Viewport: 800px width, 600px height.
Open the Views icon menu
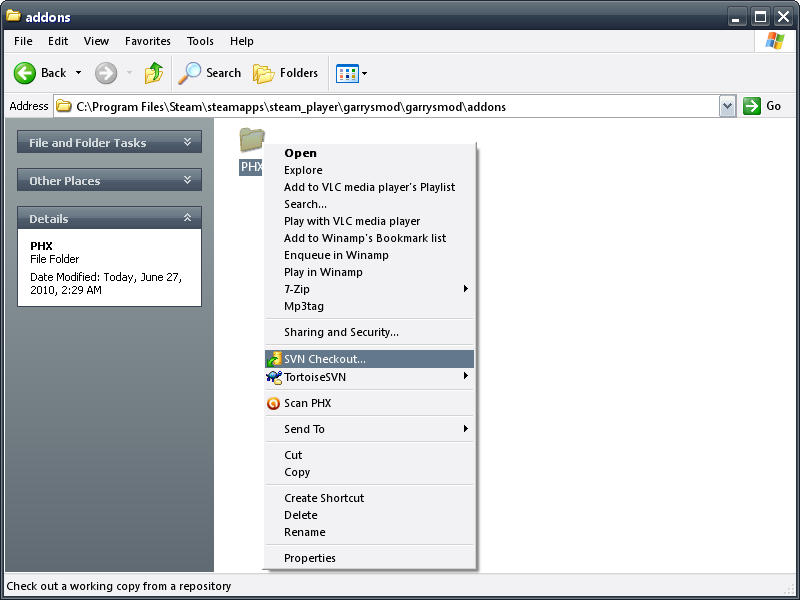347,73
